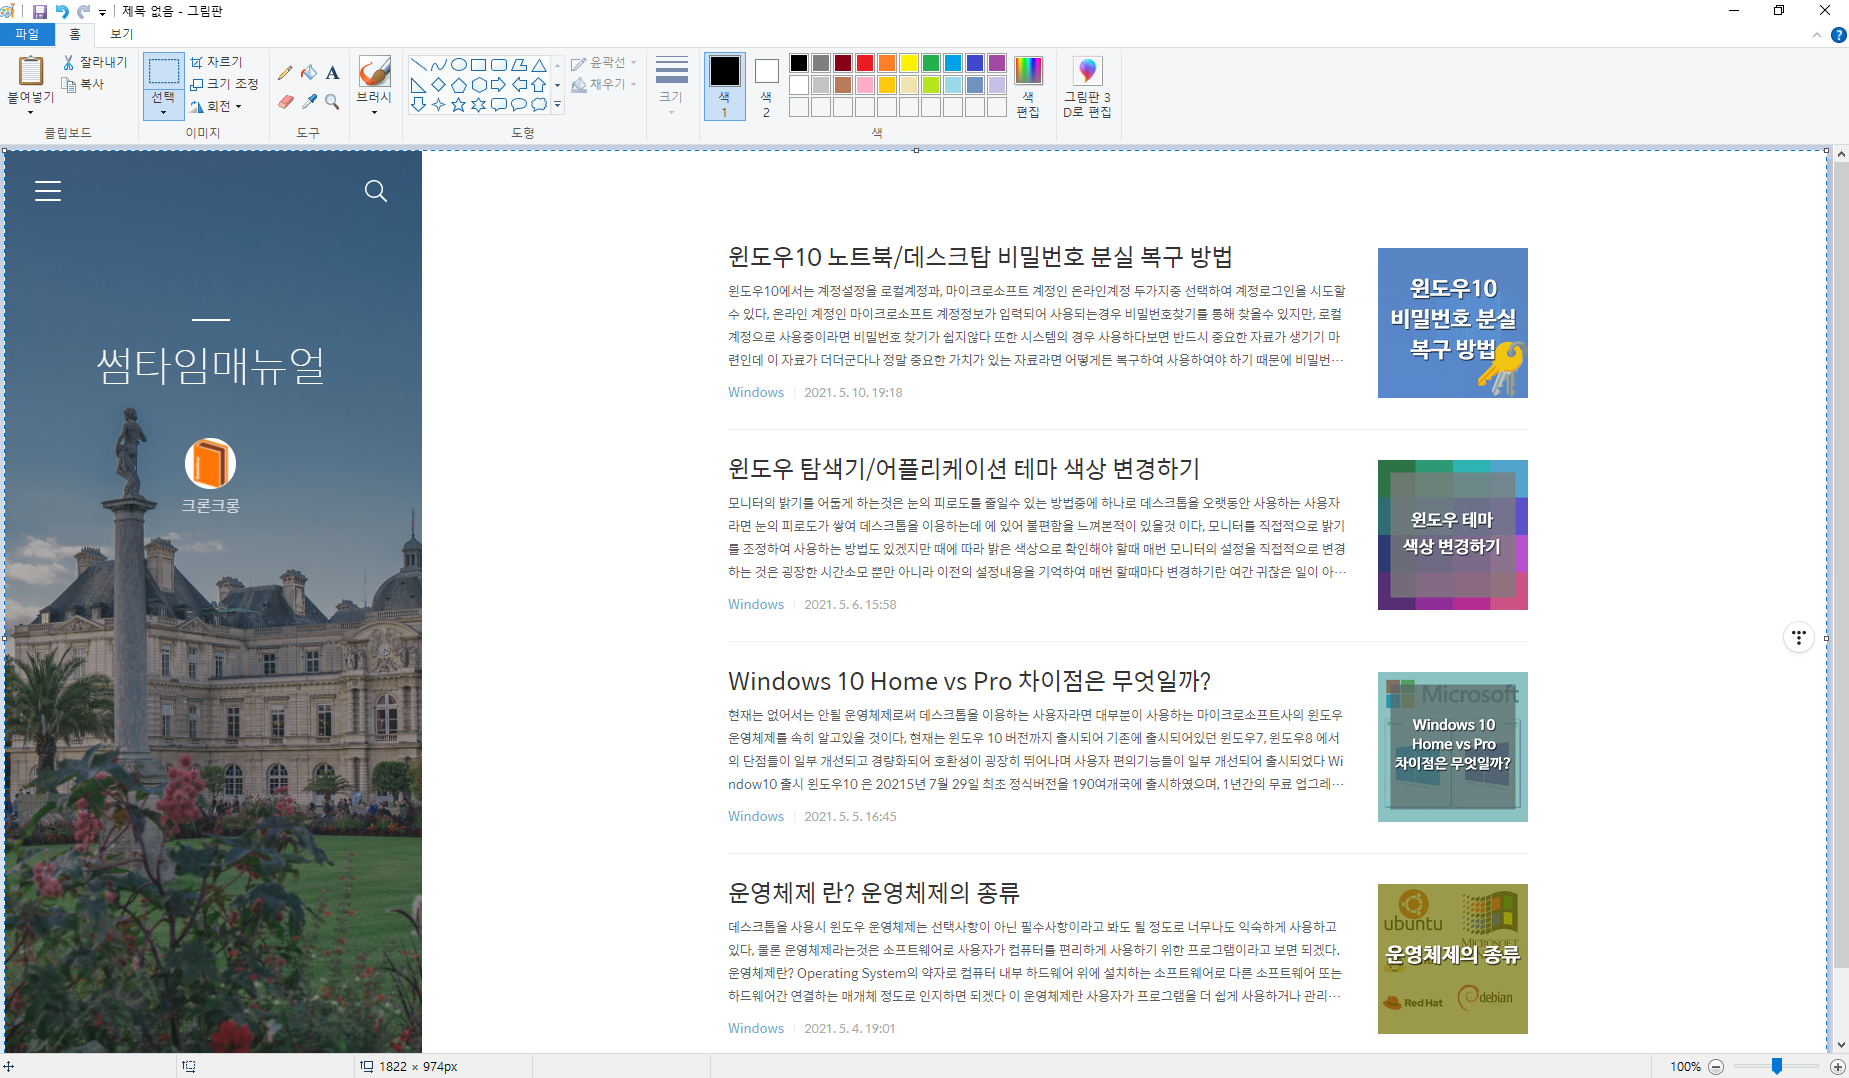Click the zoom in plus button
1849x1078 pixels.
tap(1838, 1066)
